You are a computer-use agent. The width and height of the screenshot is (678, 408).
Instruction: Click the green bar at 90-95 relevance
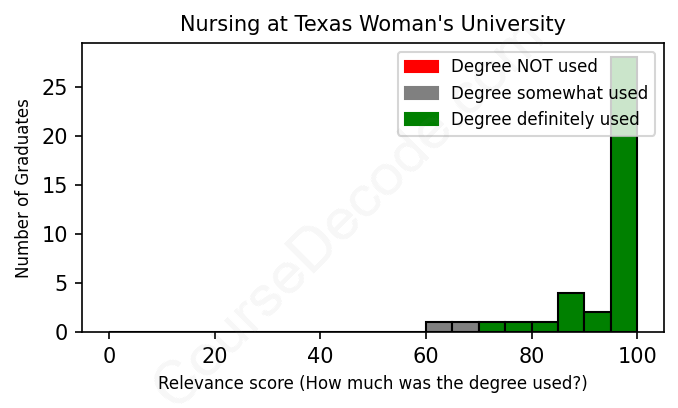[598, 322]
